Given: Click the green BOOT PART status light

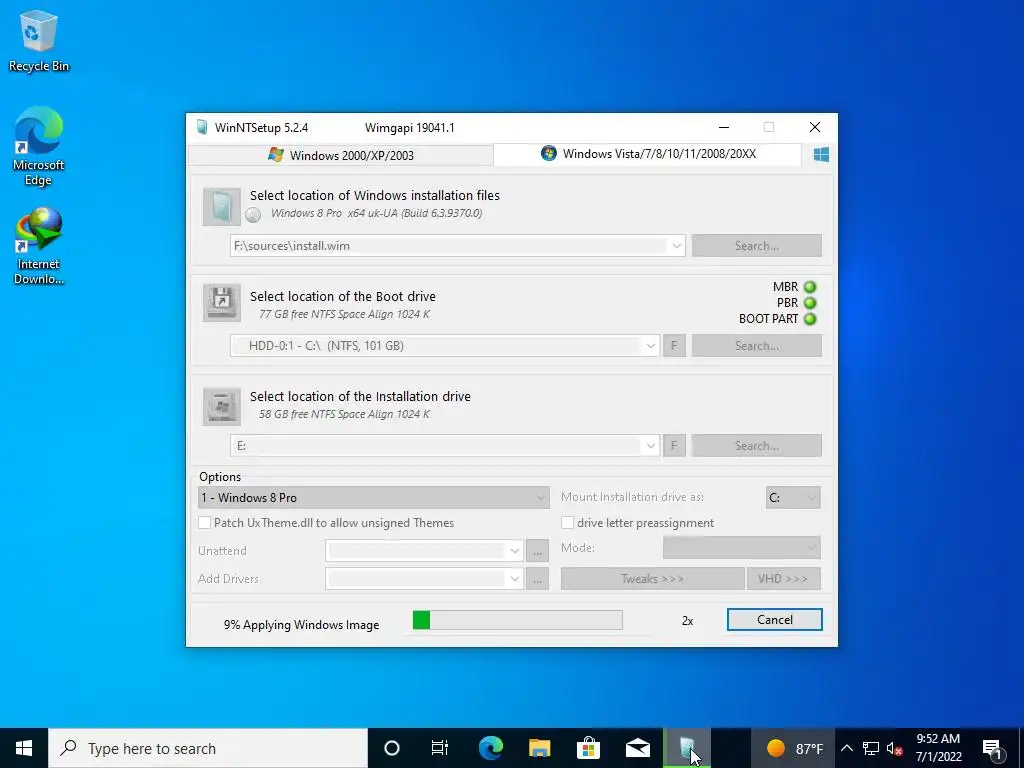Looking at the screenshot, I should (x=810, y=319).
